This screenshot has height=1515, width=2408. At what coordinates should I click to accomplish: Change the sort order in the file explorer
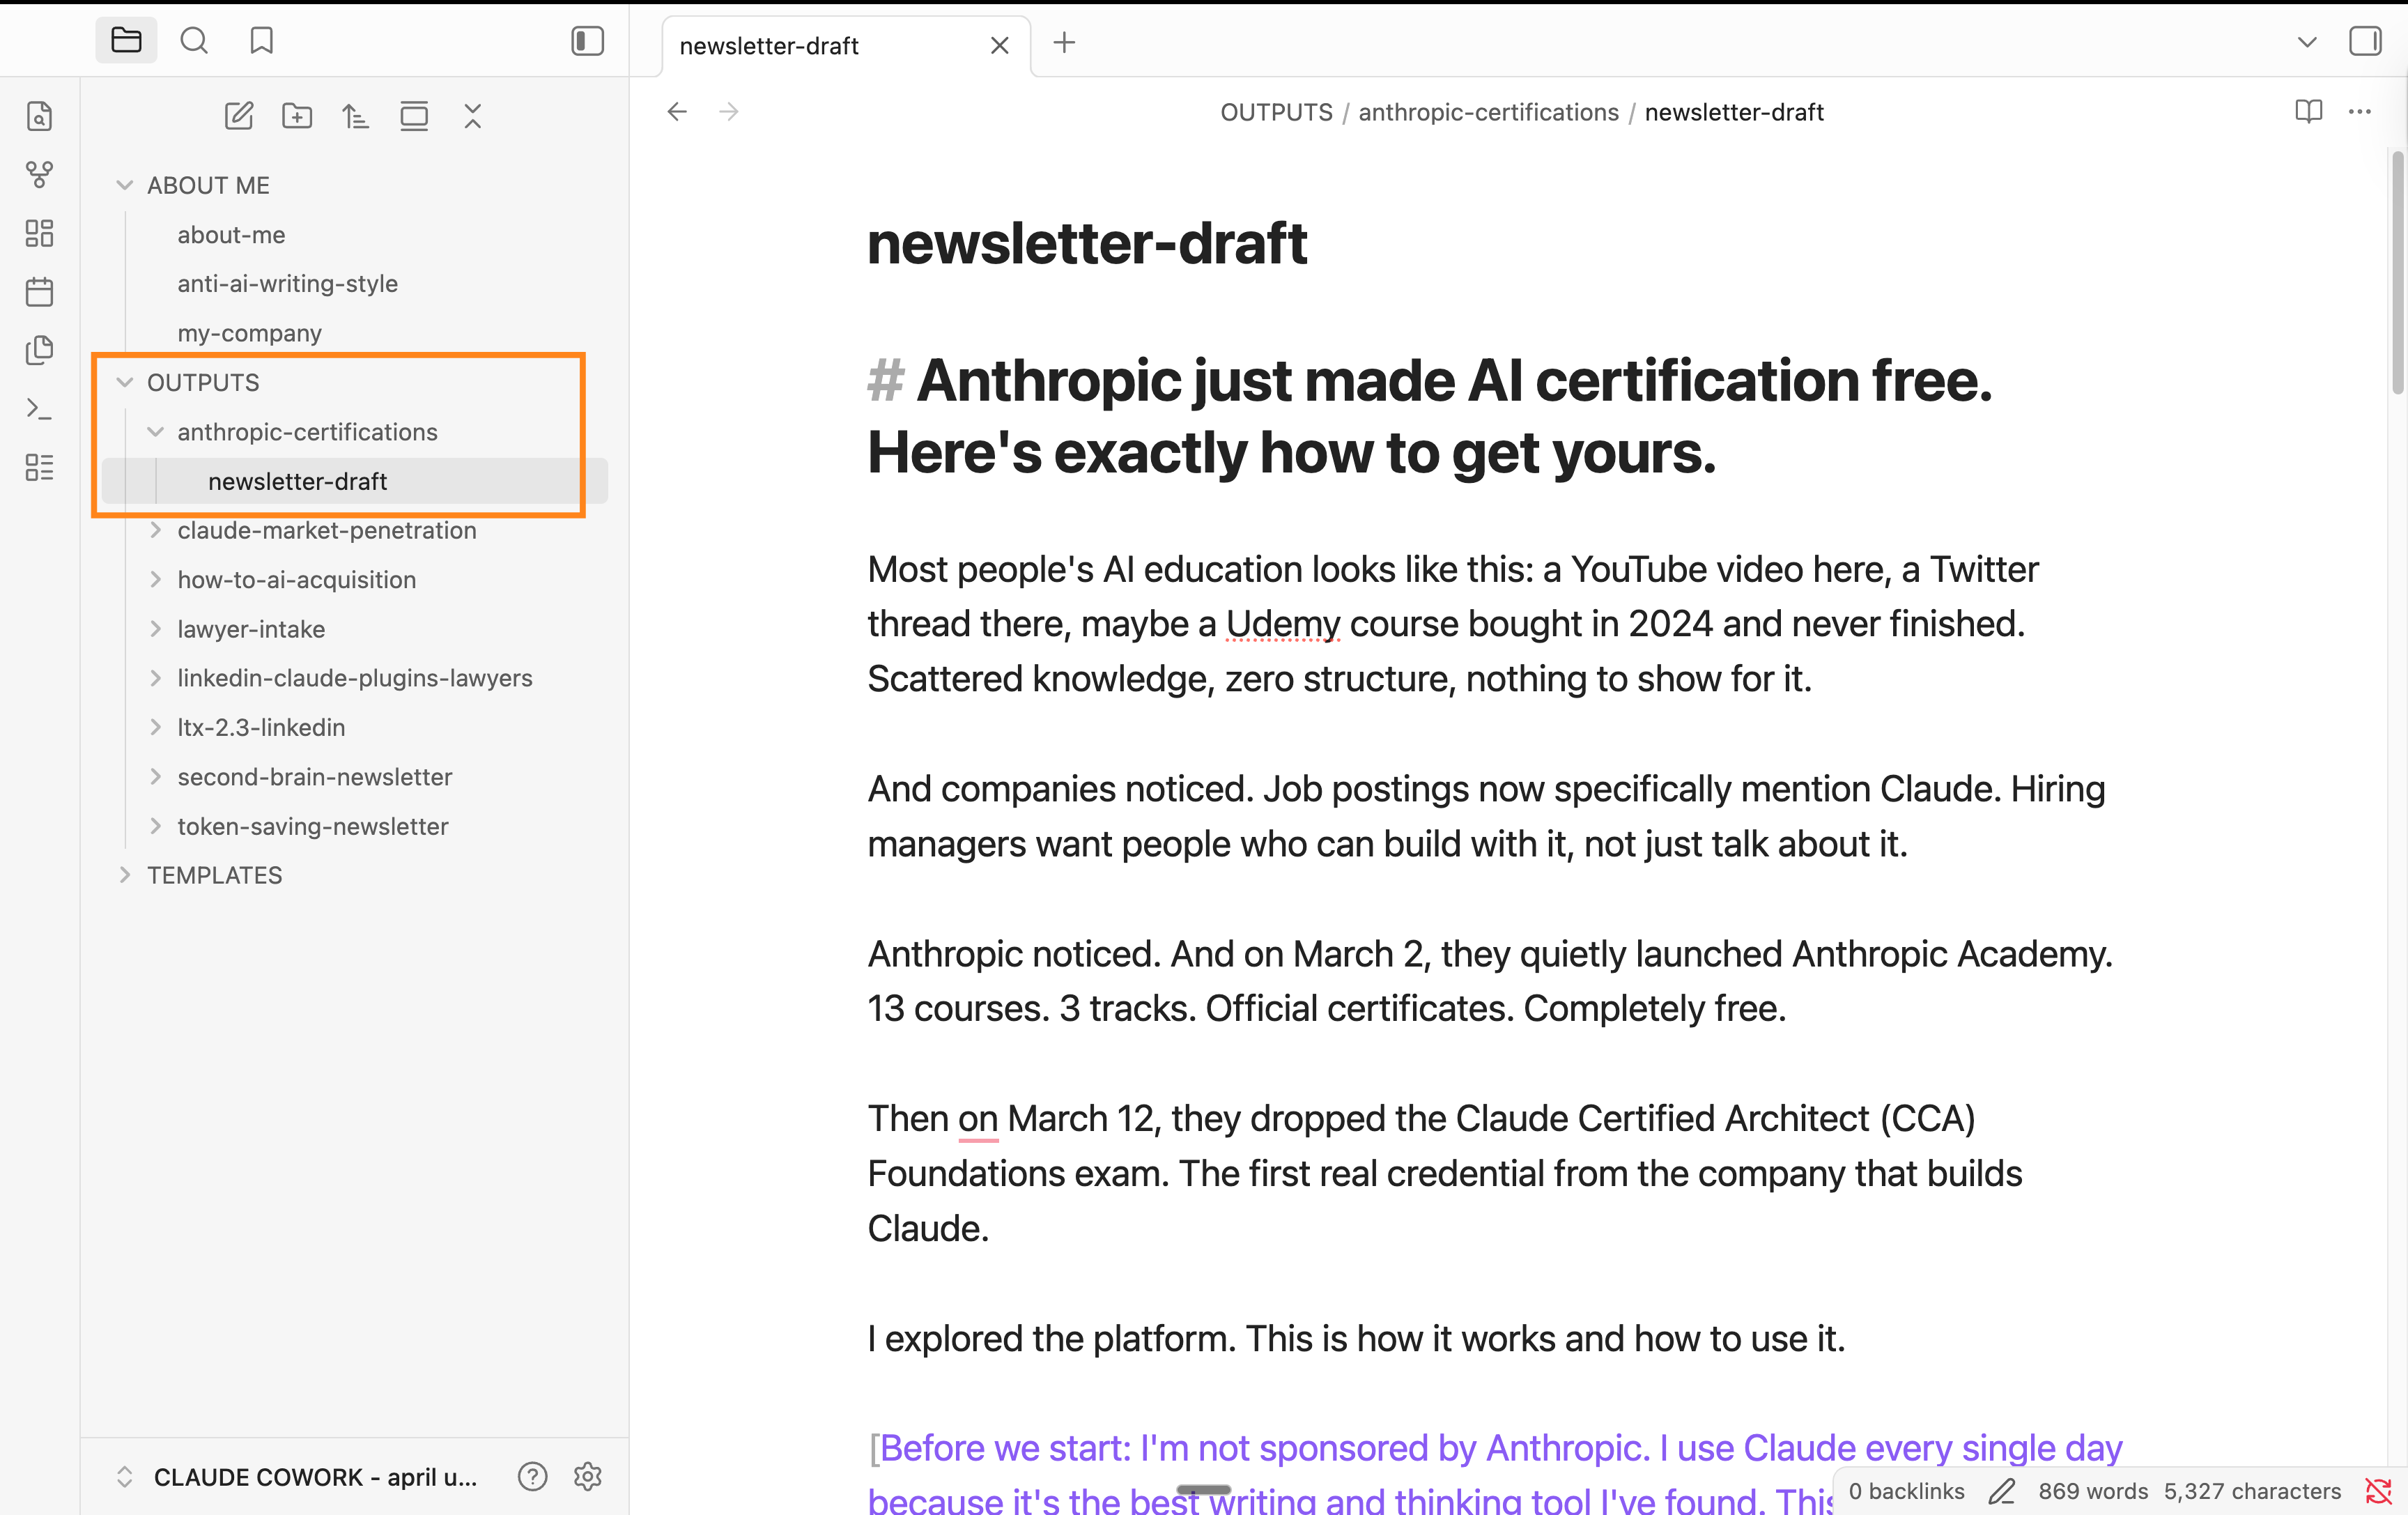[355, 116]
